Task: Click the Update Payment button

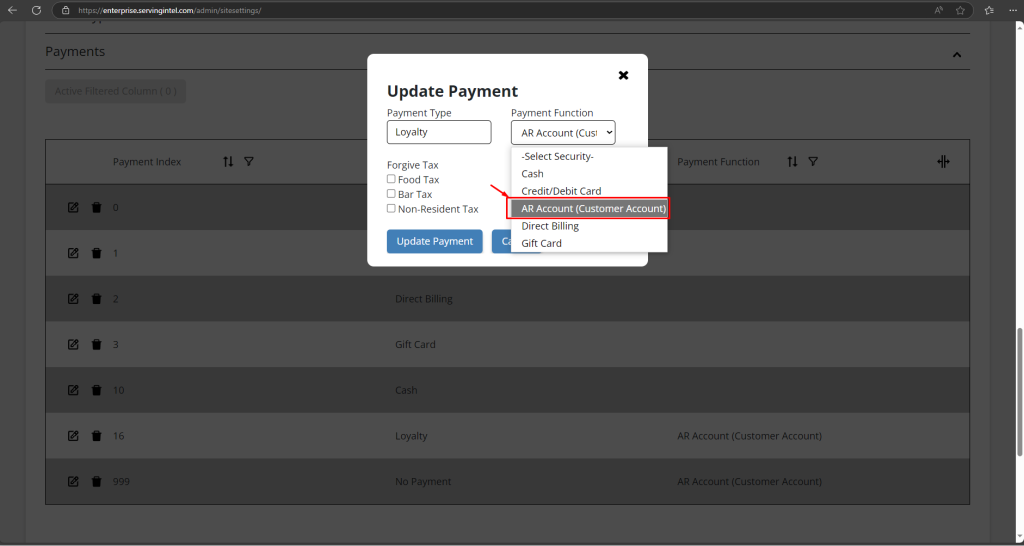Action: click(434, 241)
